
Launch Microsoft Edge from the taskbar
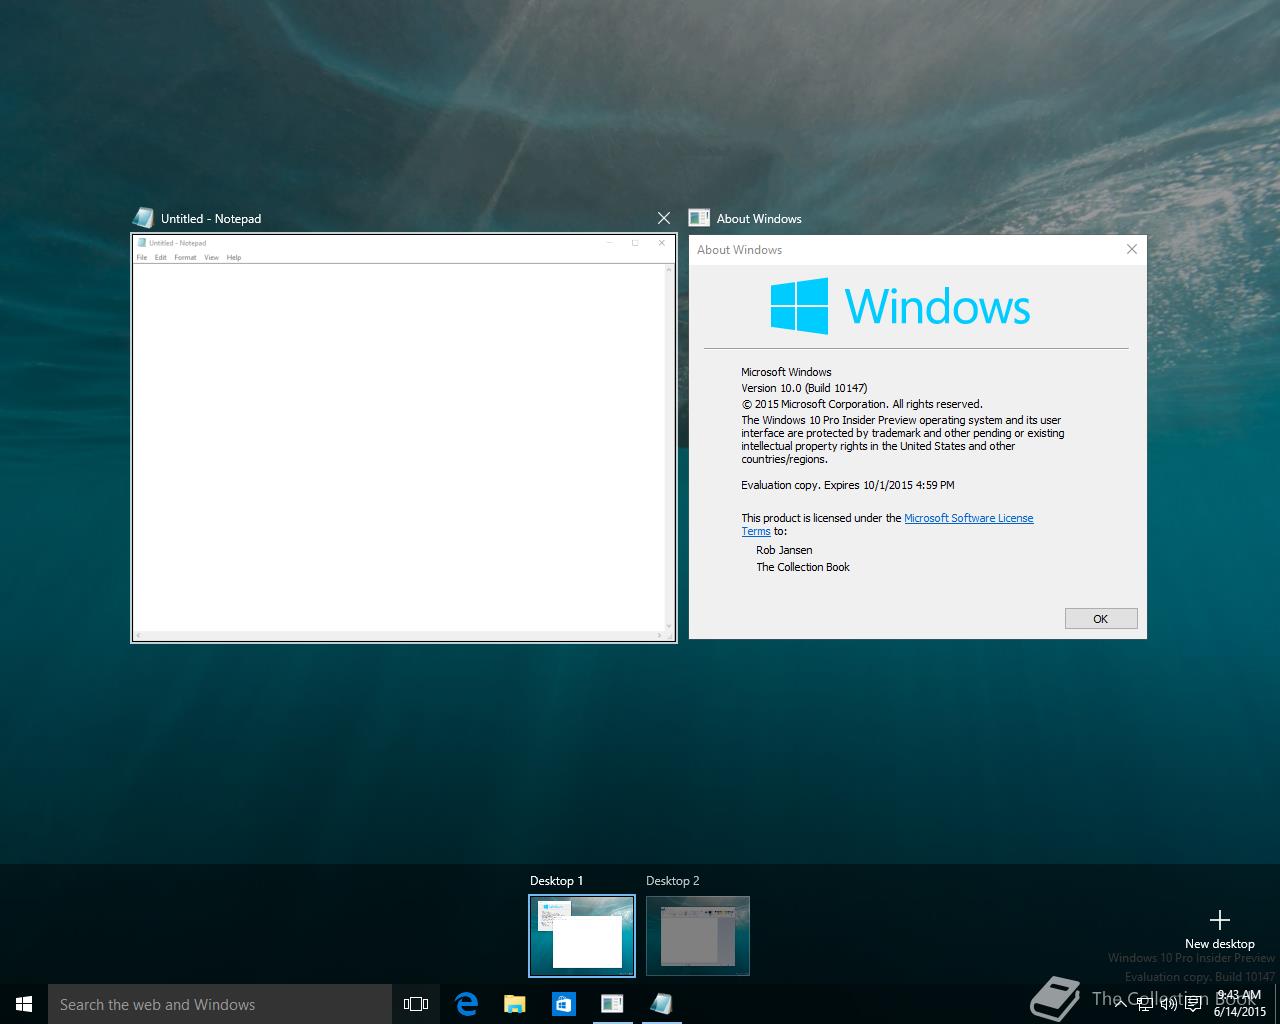466,1004
